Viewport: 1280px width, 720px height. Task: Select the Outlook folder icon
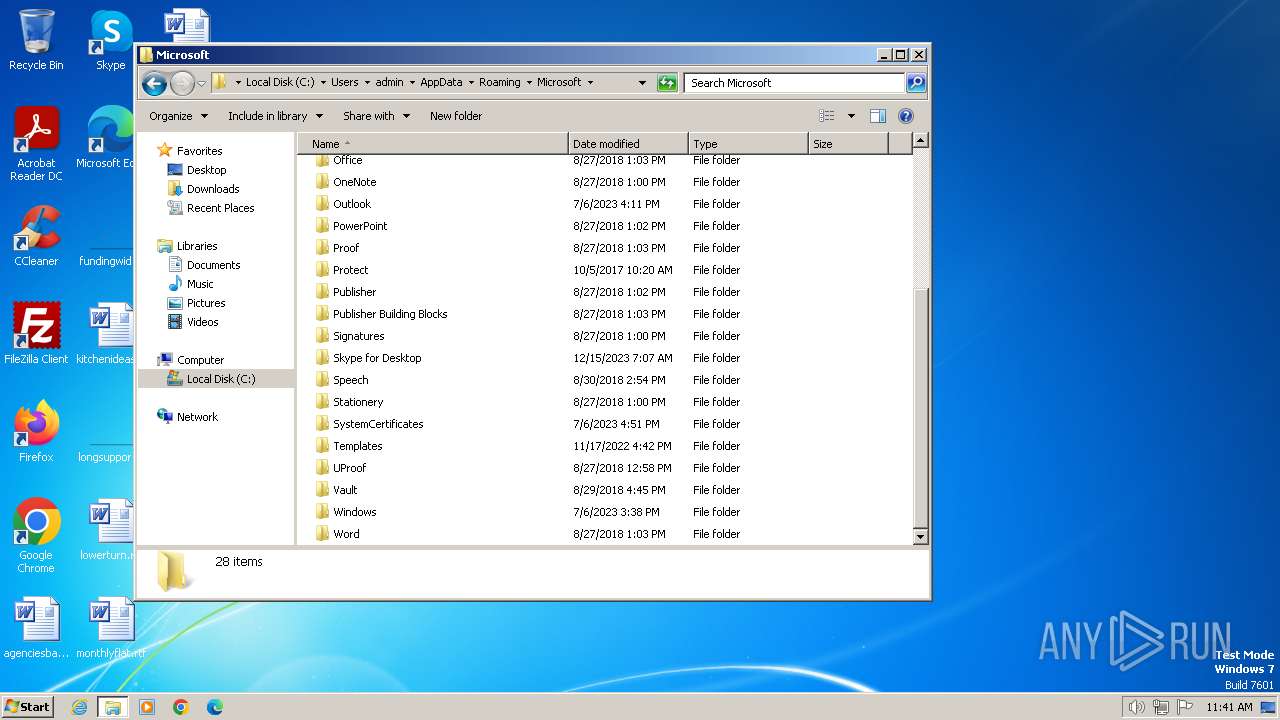[322, 204]
